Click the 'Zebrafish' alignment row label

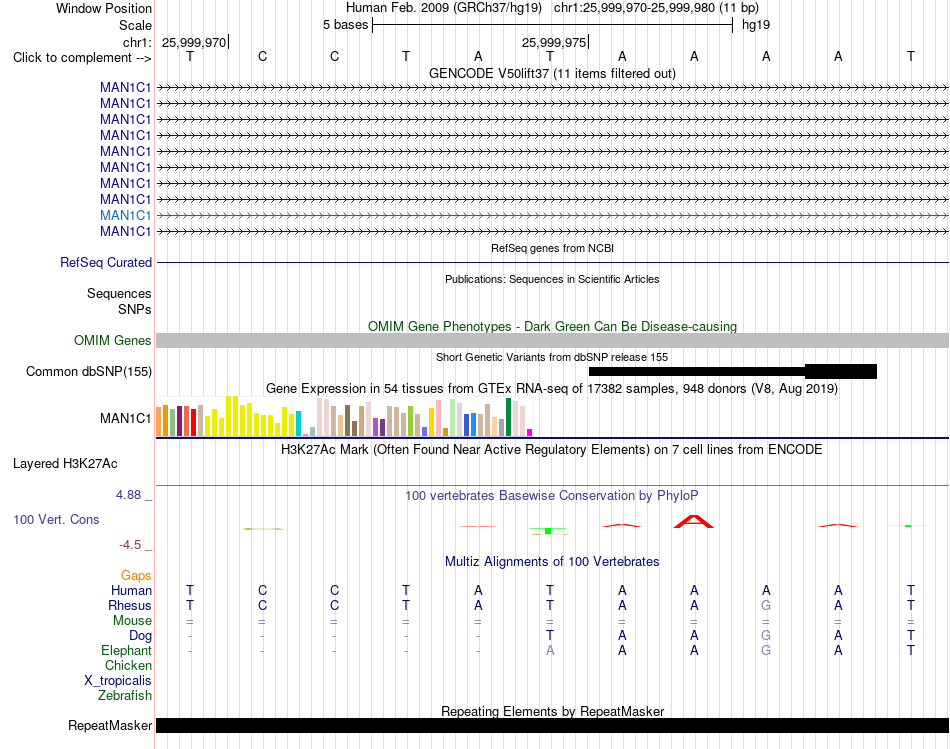click(125, 696)
